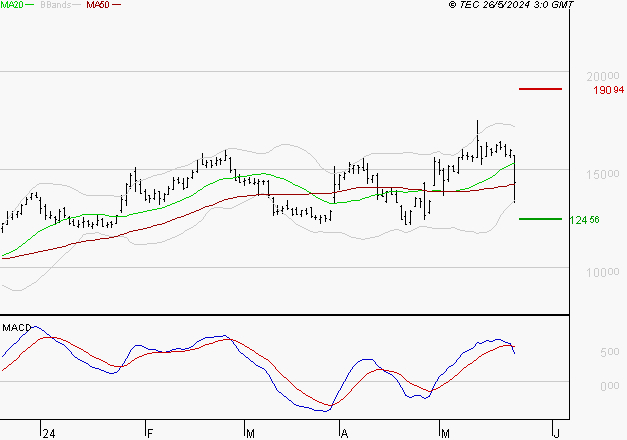Click the green 124.56 support value
Viewport: 627px width, 440px height.
point(584,220)
